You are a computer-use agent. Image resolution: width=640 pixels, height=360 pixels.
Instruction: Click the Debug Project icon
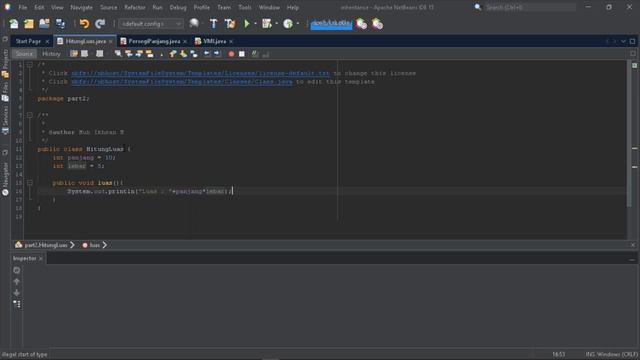pos(267,24)
